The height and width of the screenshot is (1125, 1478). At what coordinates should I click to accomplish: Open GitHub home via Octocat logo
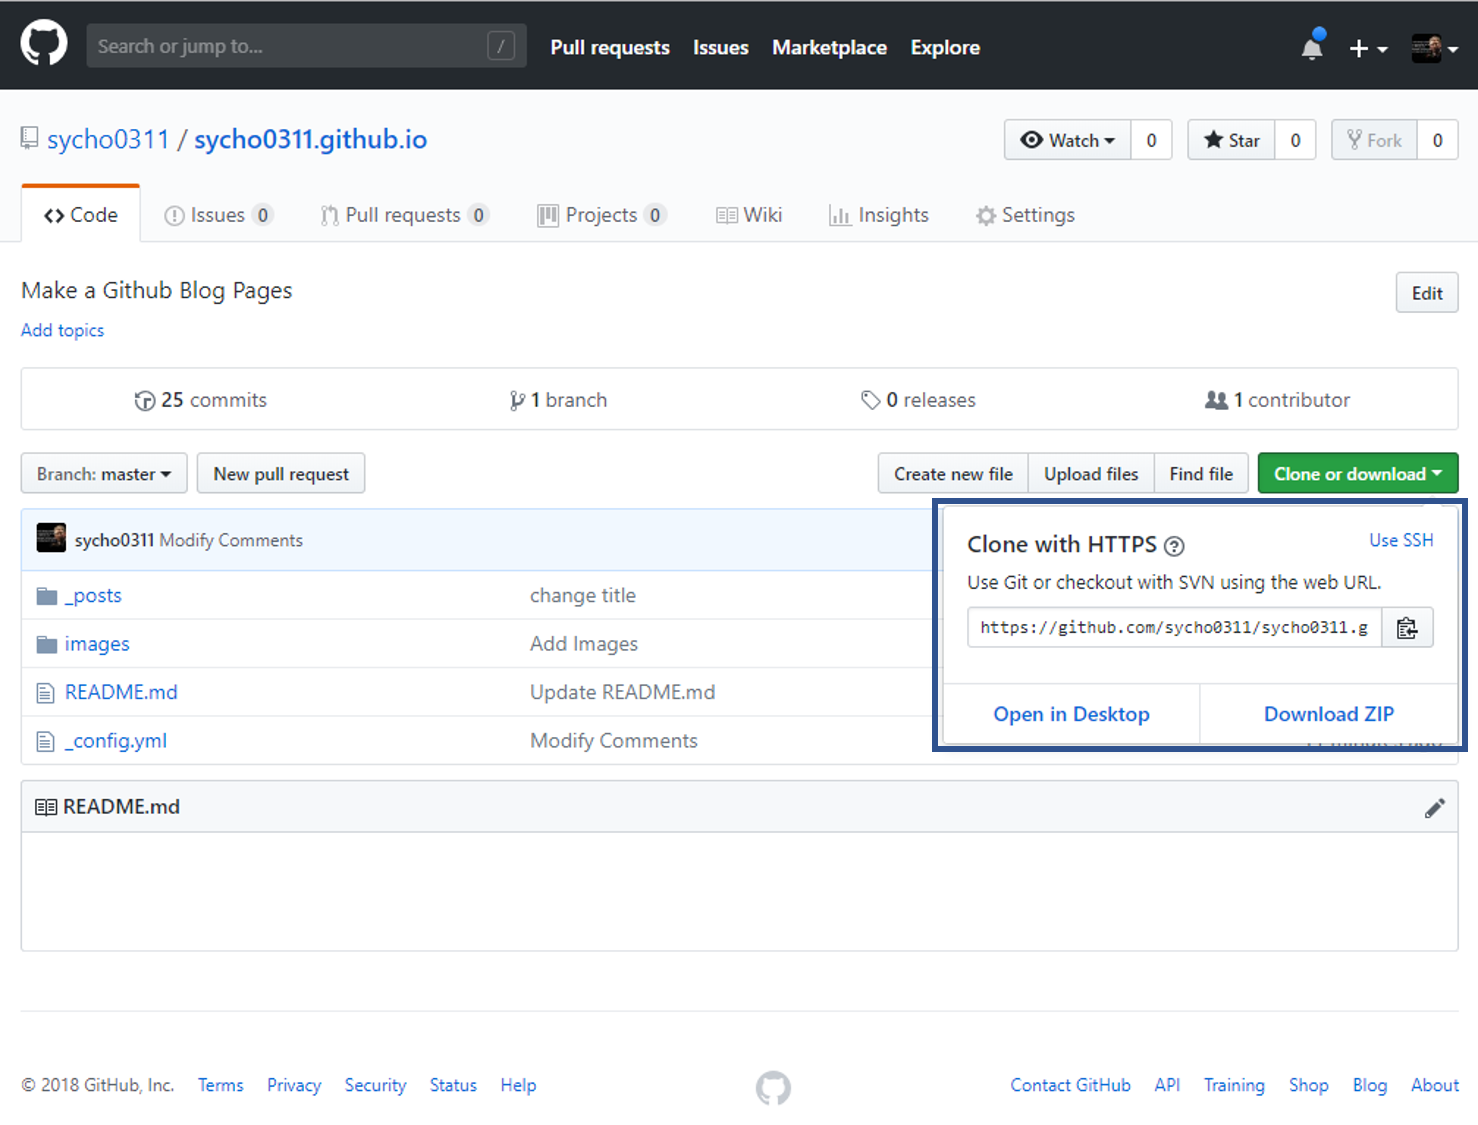(x=44, y=44)
